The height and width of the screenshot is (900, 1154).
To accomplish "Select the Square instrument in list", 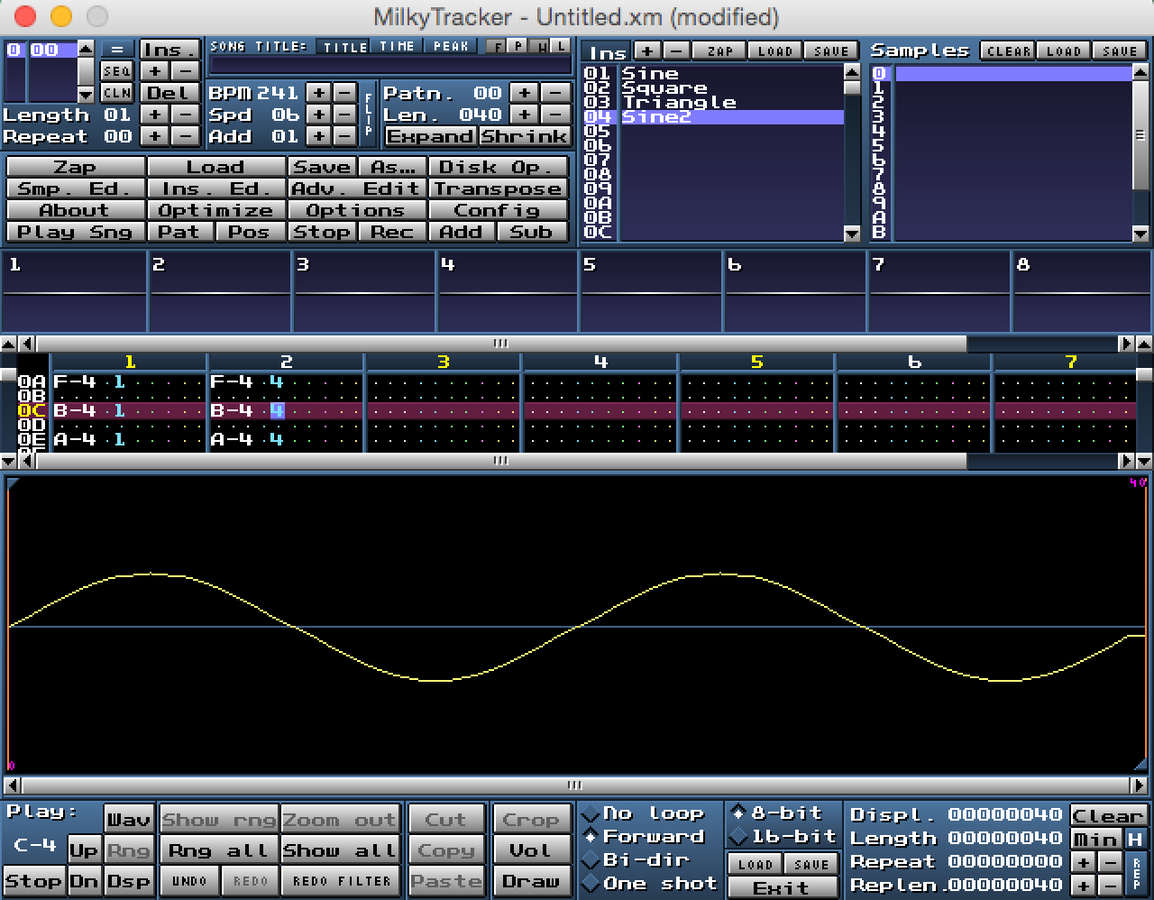I will [x=732, y=88].
